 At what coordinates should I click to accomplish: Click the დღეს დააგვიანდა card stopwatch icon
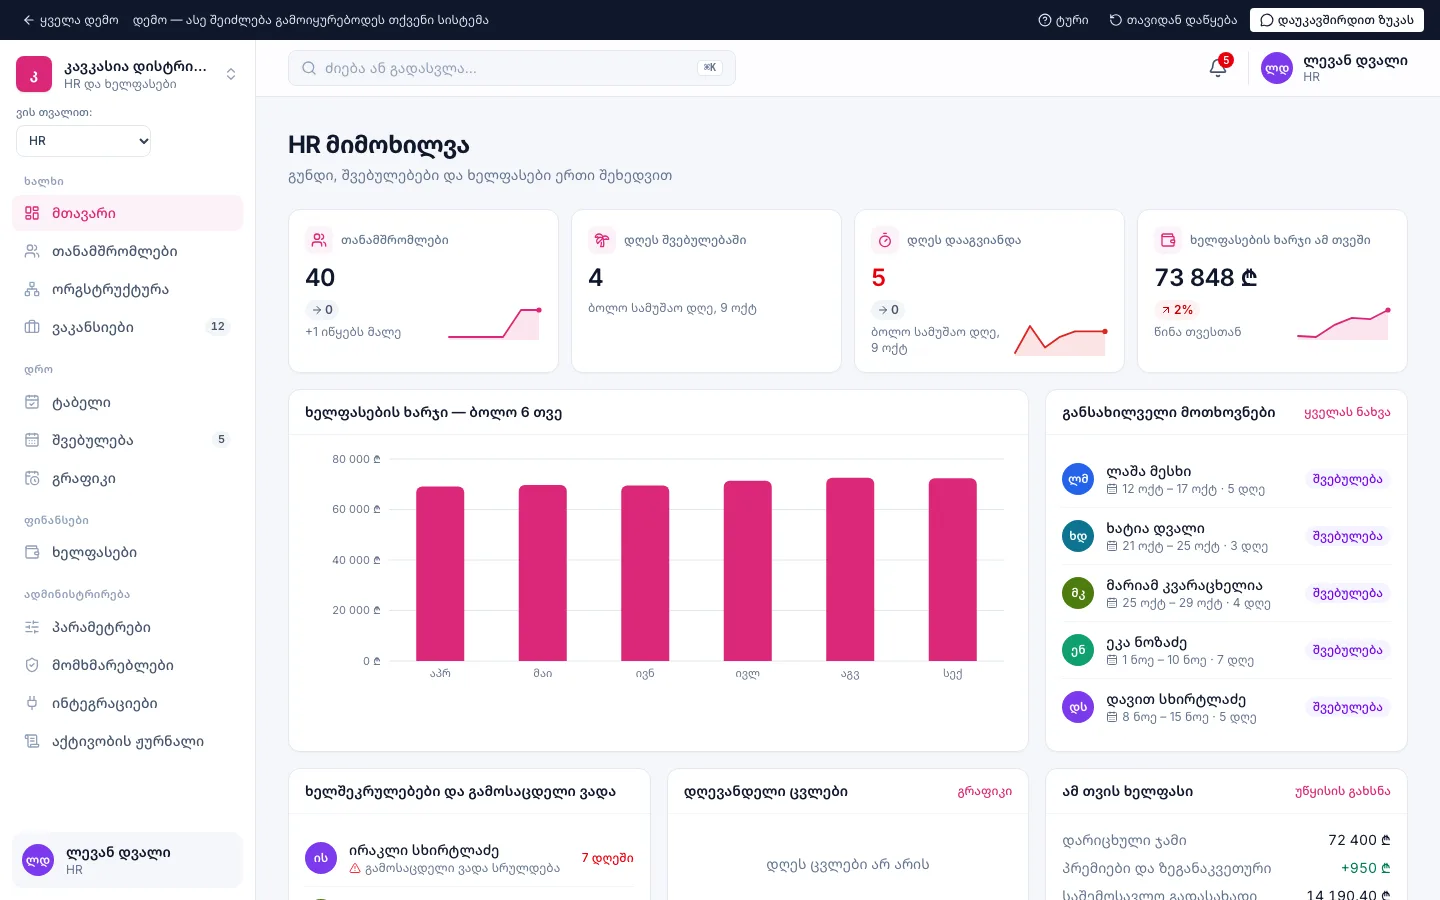click(885, 240)
